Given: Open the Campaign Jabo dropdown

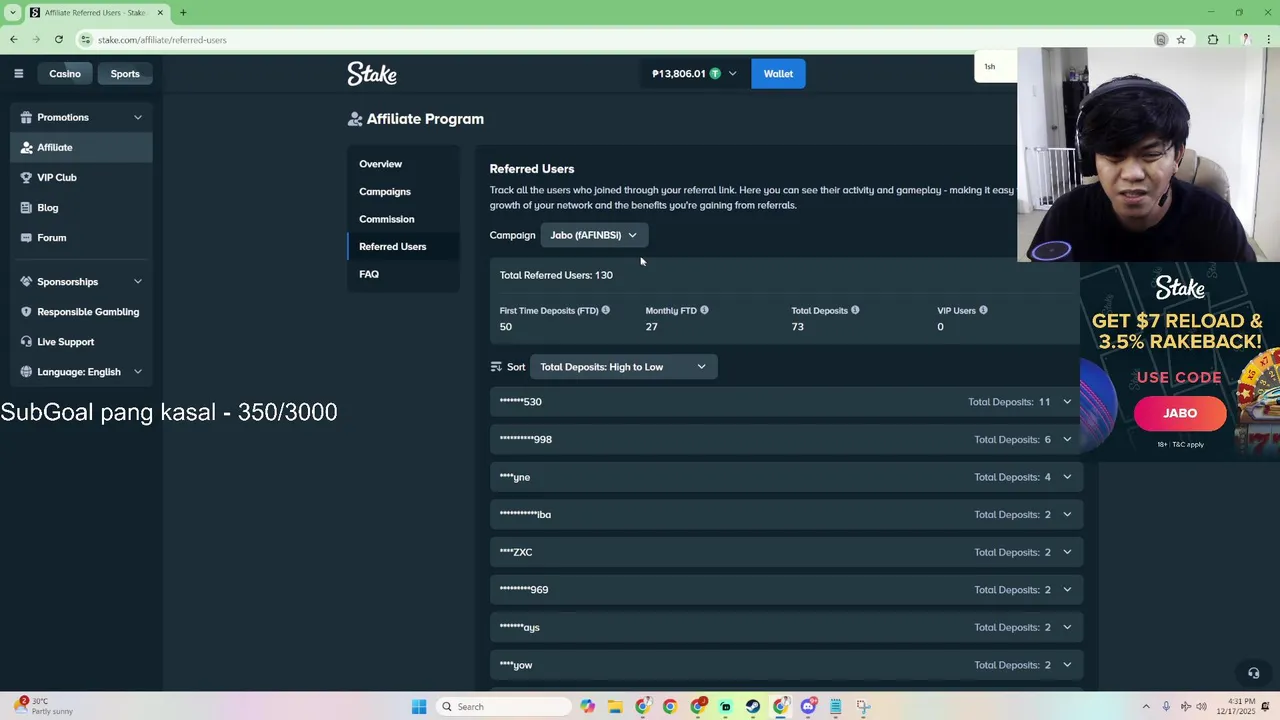Looking at the screenshot, I should 594,235.
